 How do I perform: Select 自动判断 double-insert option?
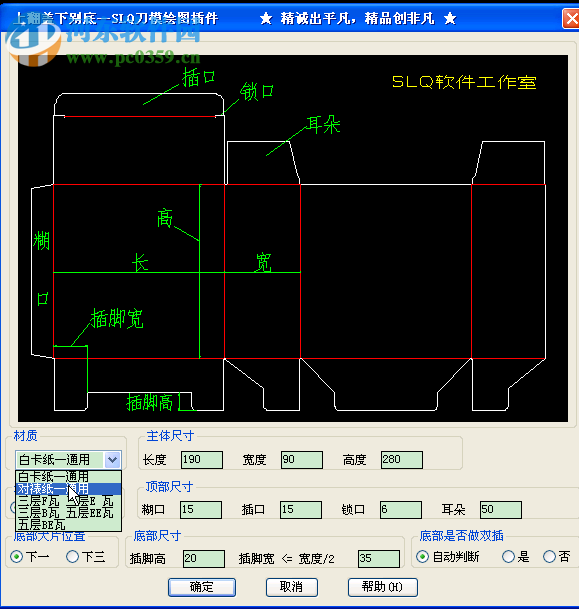422,557
